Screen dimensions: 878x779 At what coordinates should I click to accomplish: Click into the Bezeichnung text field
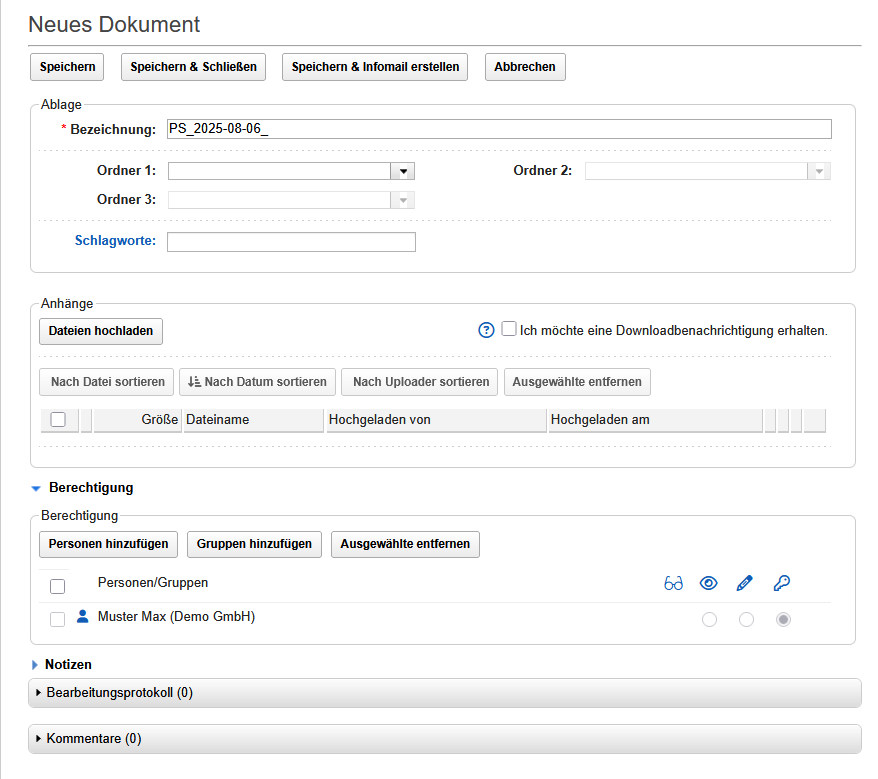click(x=498, y=129)
